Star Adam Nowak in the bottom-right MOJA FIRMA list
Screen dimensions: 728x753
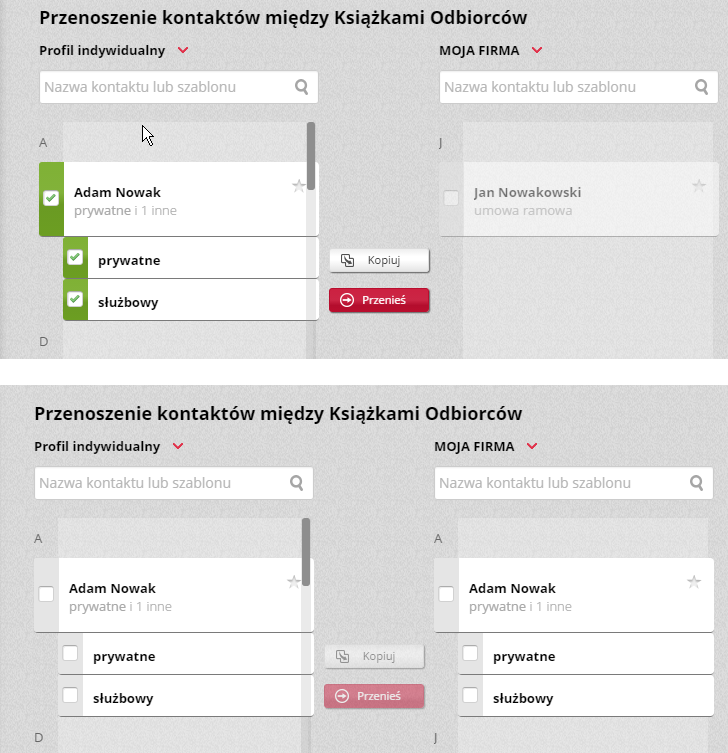point(694,582)
